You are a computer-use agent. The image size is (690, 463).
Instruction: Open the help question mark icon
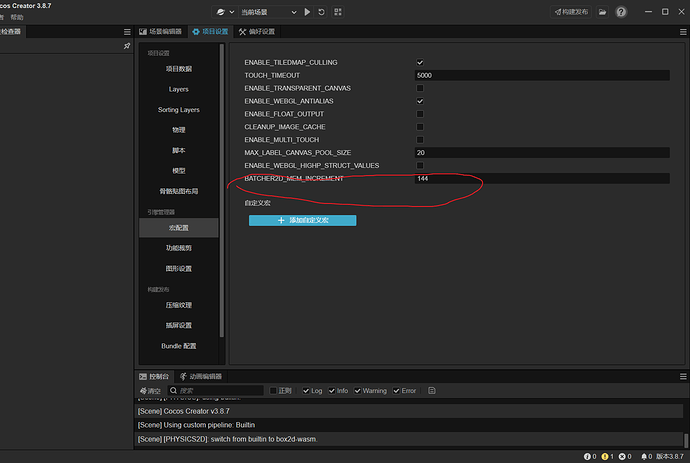[621, 12]
